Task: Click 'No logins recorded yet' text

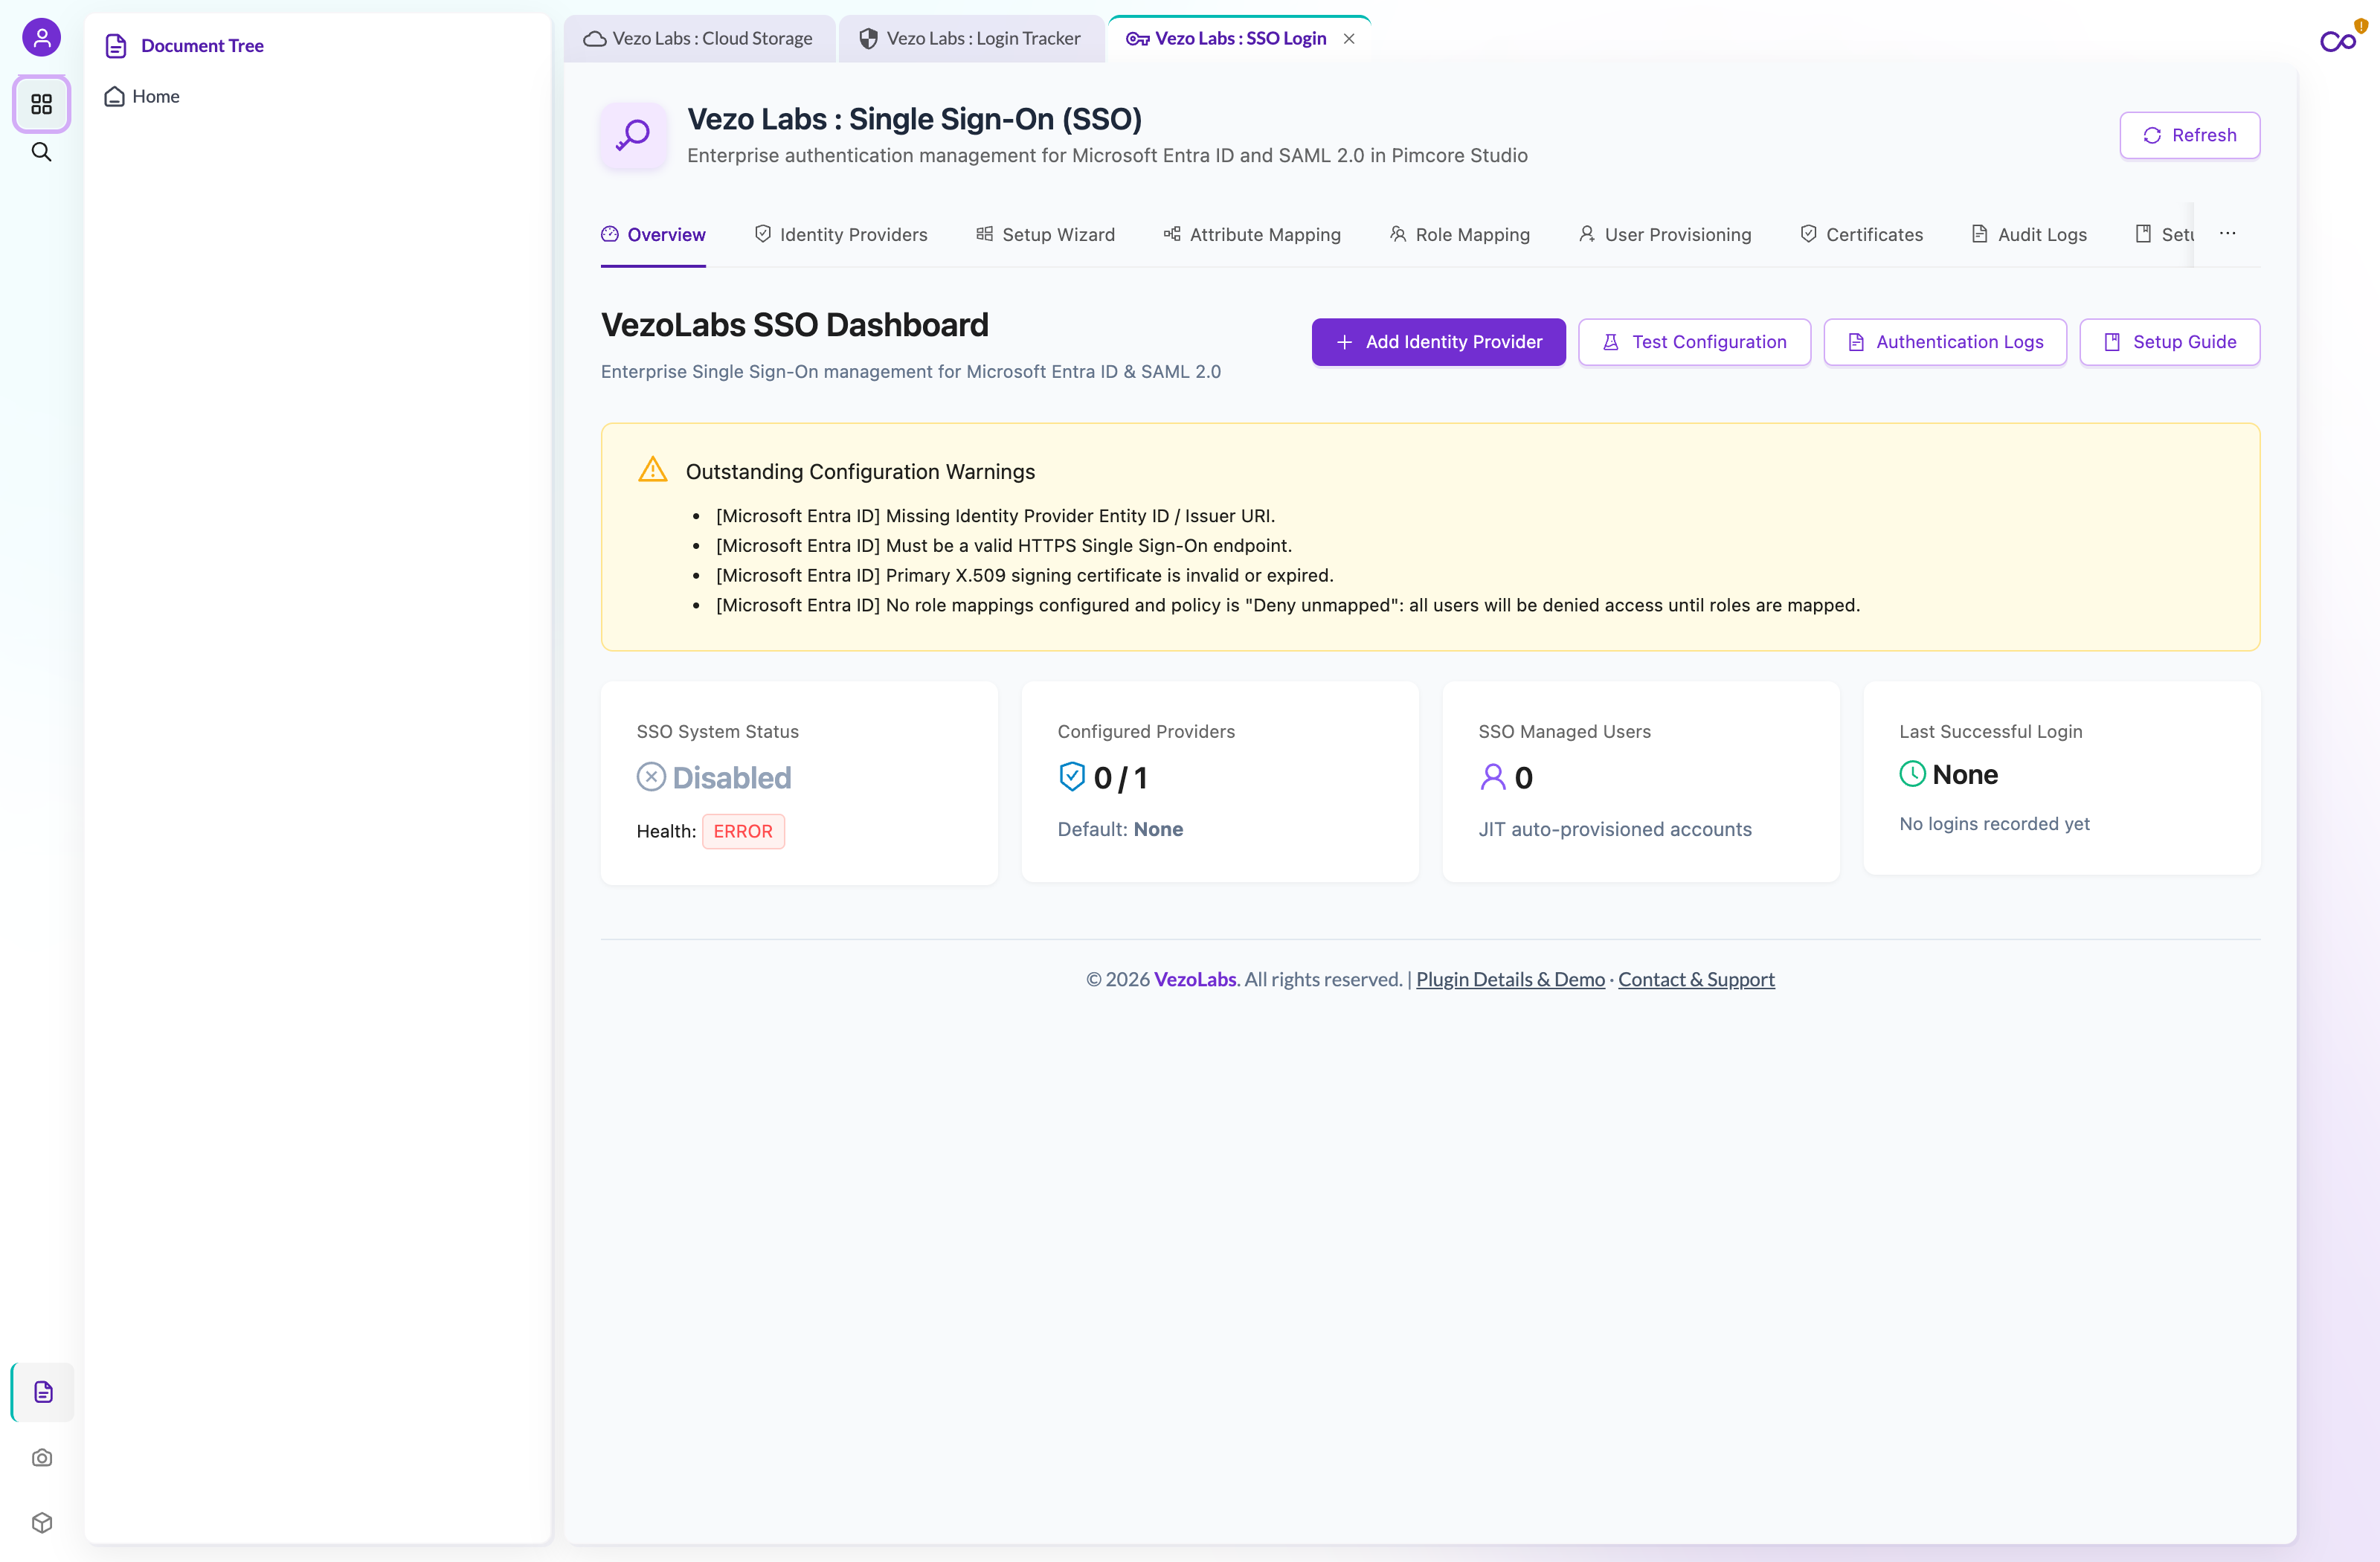Action: tap(1994, 824)
